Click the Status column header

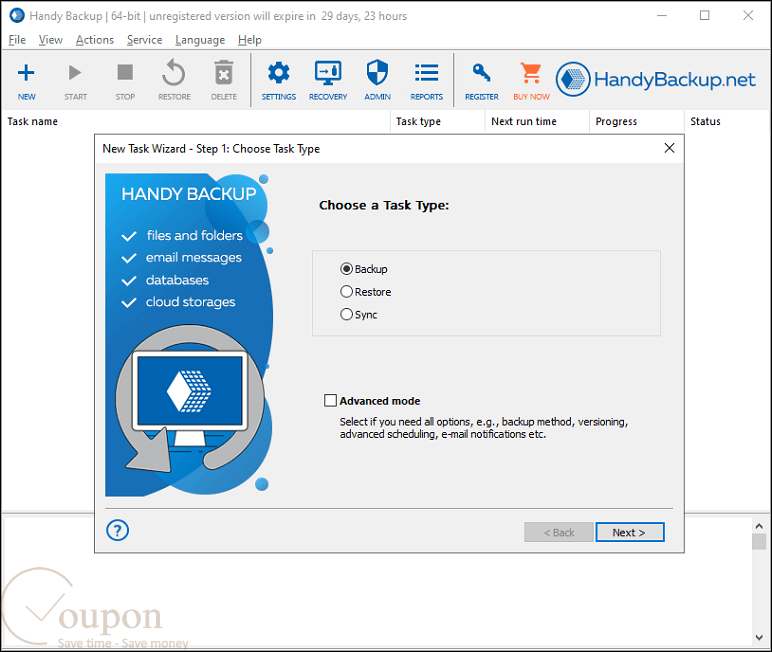point(728,121)
